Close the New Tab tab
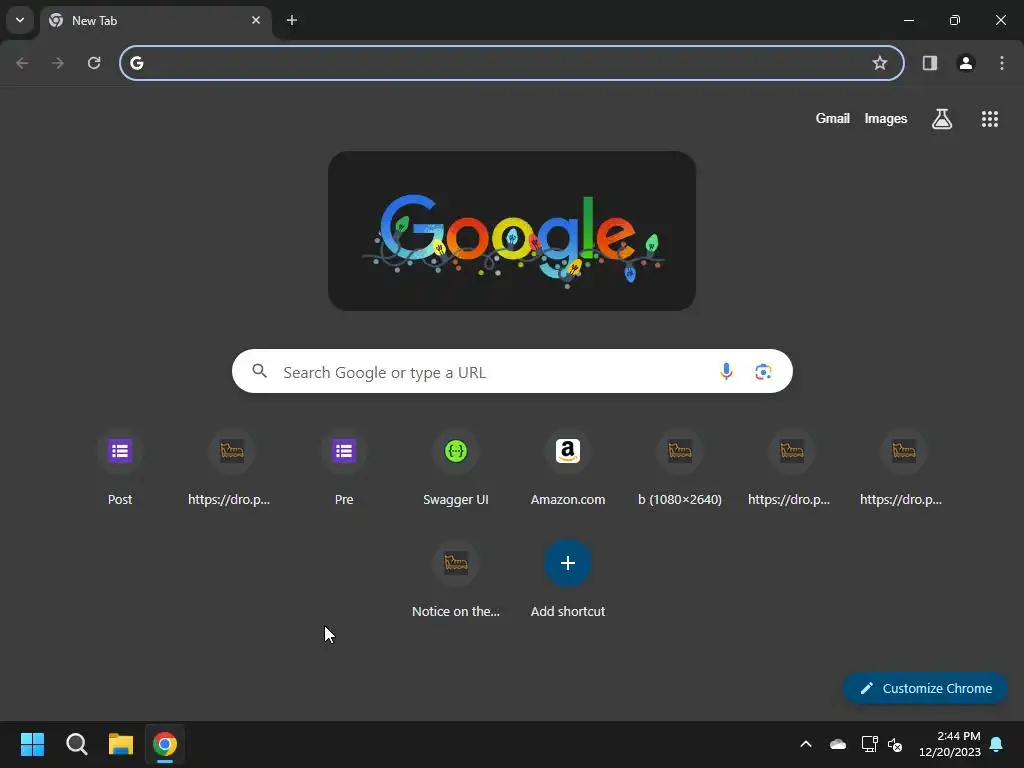This screenshot has height=768, width=1024. click(x=256, y=20)
